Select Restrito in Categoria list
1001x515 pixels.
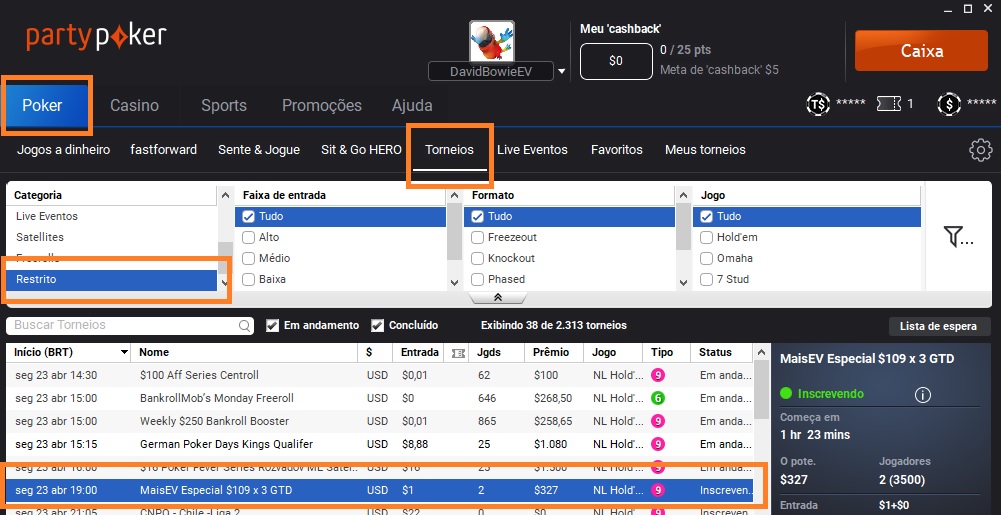click(112, 280)
